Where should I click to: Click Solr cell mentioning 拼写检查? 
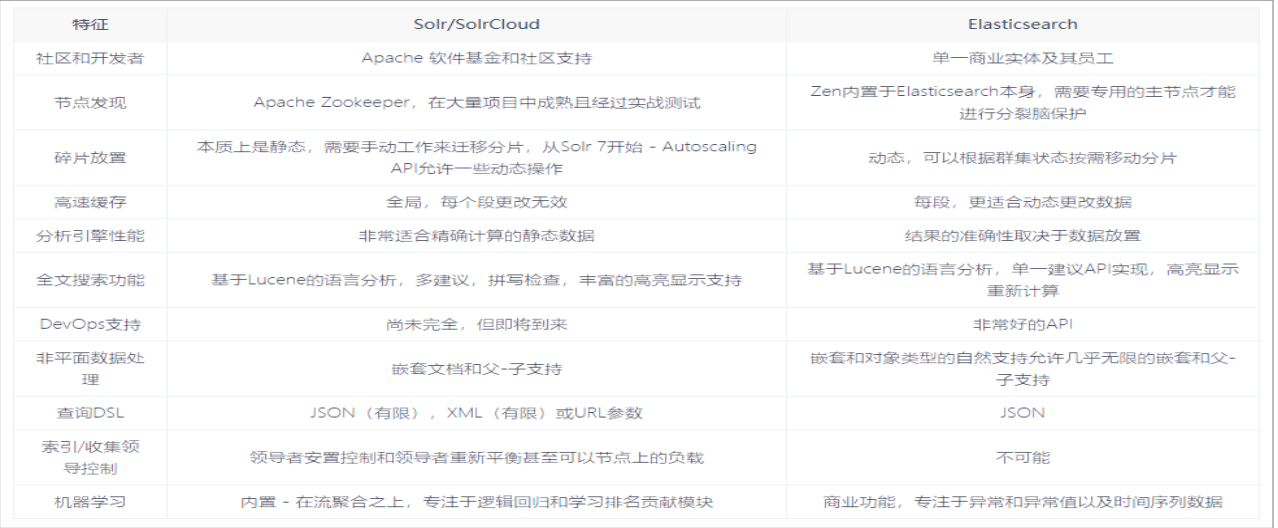[x=476, y=280]
